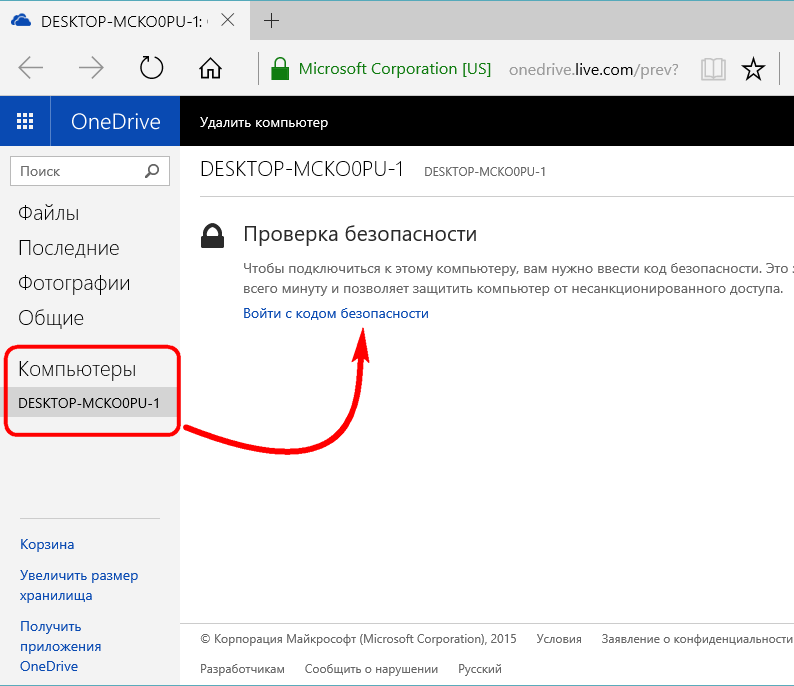The image size is (794, 686).
Task: Change language via Русский footer link
Action: 480,669
